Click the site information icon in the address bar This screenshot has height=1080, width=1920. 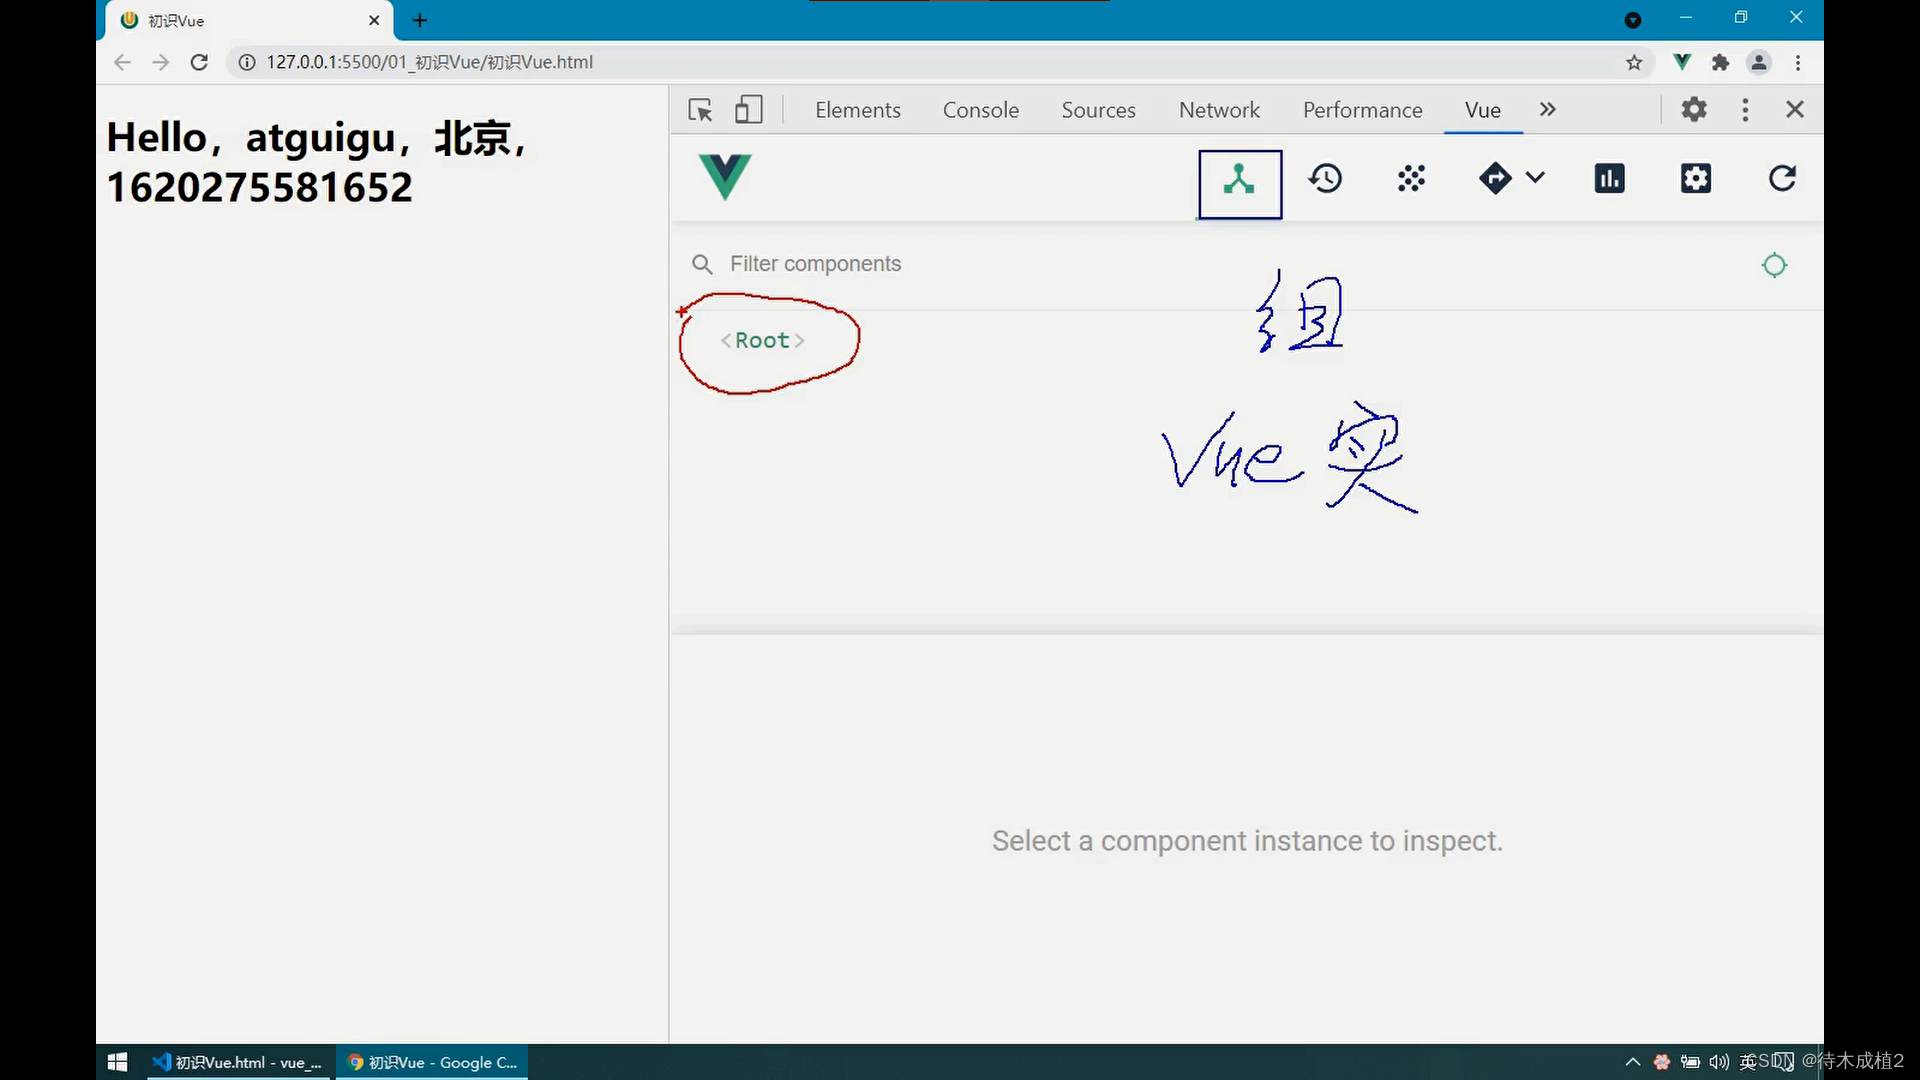246,62
